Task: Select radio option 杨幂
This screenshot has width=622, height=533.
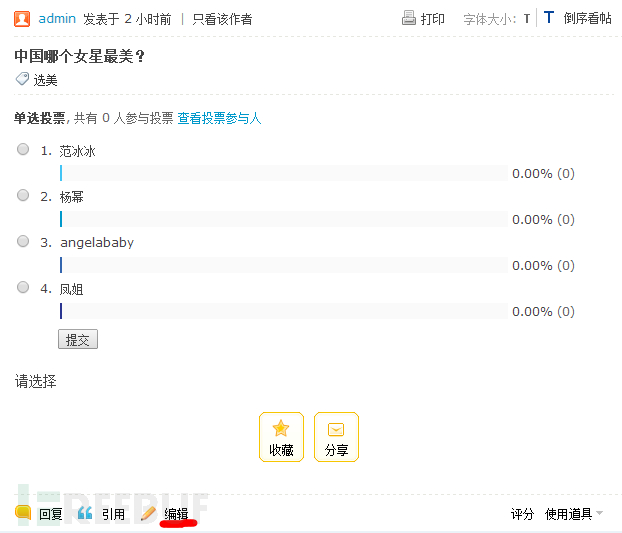Action: 23,195
